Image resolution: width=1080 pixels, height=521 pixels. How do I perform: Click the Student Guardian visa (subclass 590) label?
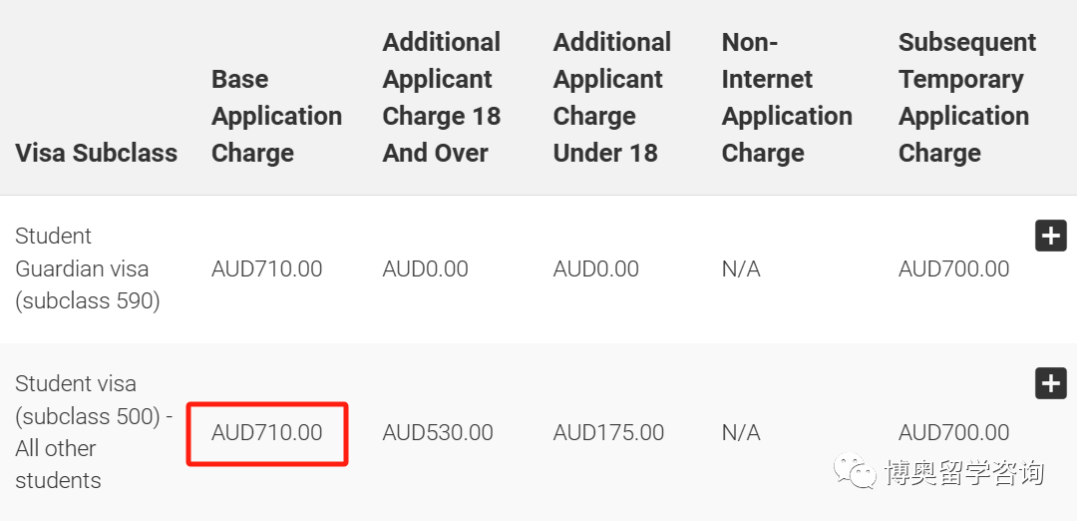(x=87, y=269)
